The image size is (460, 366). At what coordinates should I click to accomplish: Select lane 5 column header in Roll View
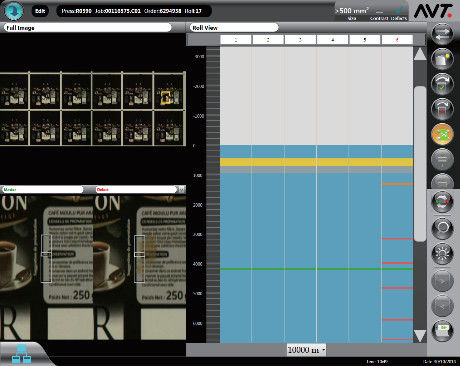pos(365,40)
